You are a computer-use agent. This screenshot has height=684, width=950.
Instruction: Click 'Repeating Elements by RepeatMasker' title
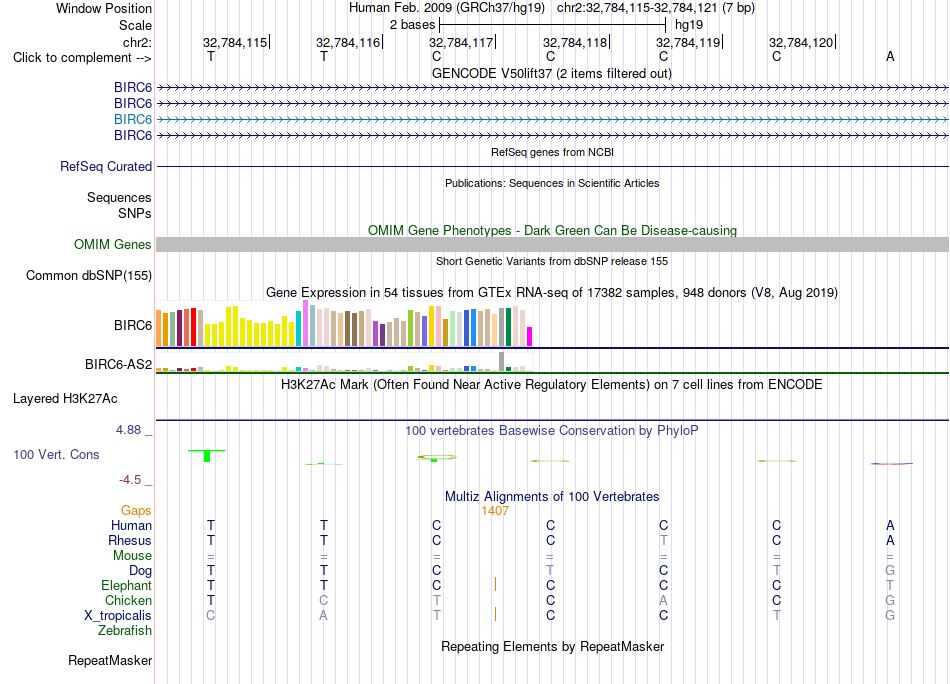552,646
